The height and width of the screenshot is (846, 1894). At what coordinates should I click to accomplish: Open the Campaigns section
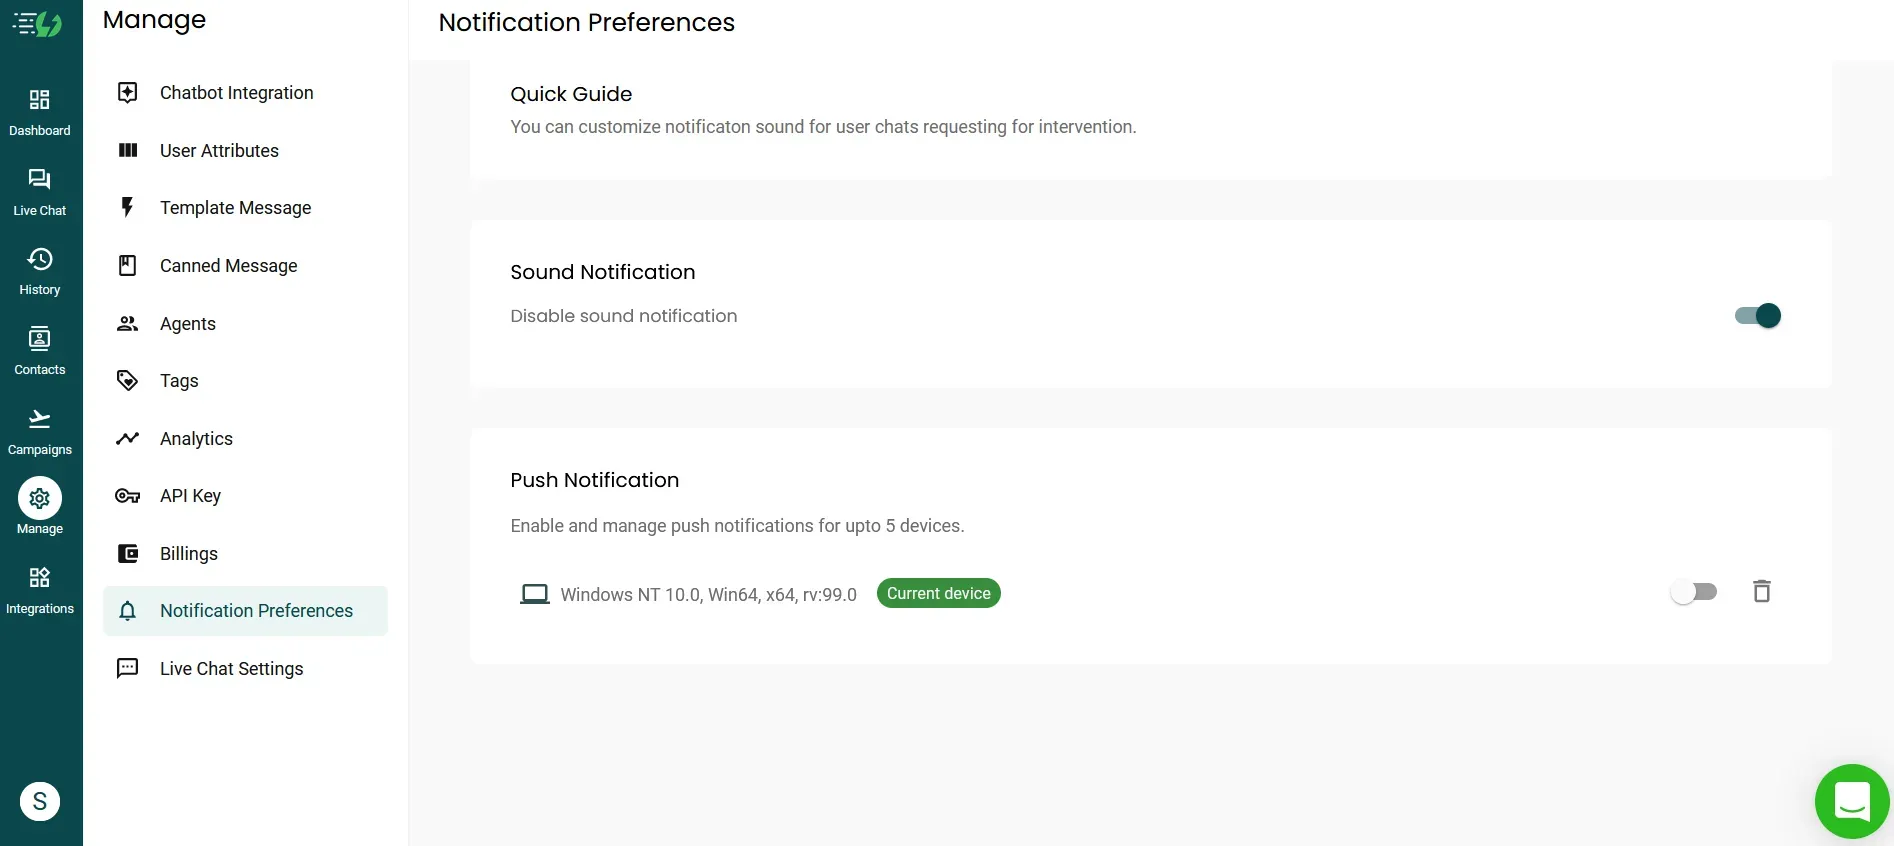[40, 431]
